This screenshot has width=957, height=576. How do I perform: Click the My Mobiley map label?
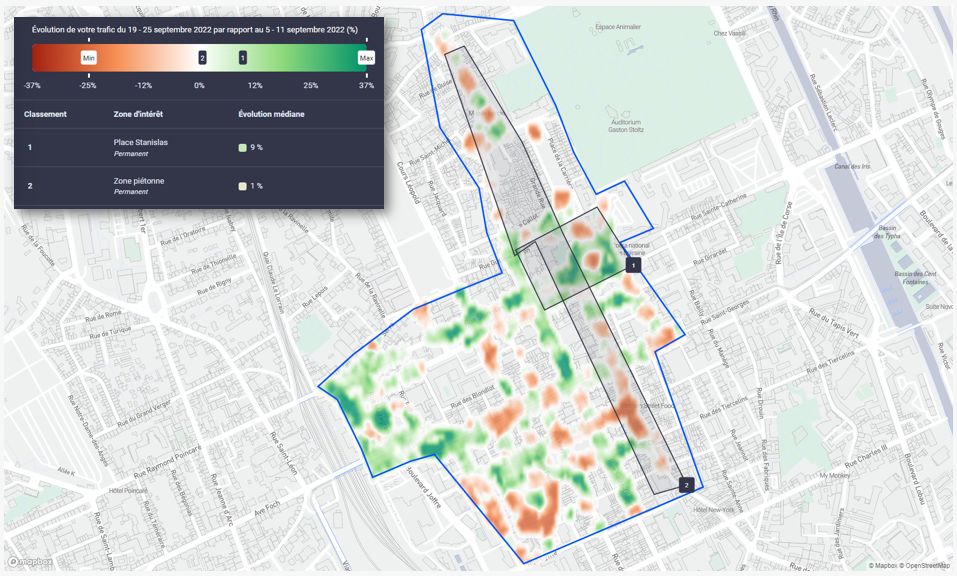[834, 475]
